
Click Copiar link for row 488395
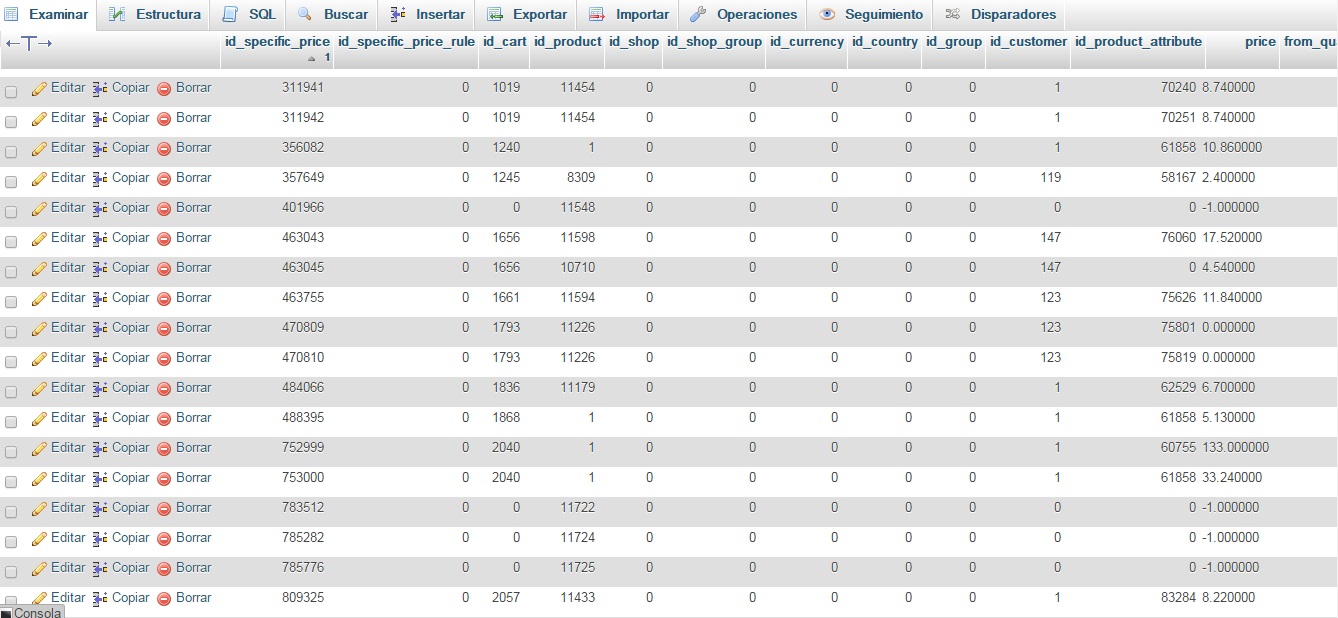[130, 417]
